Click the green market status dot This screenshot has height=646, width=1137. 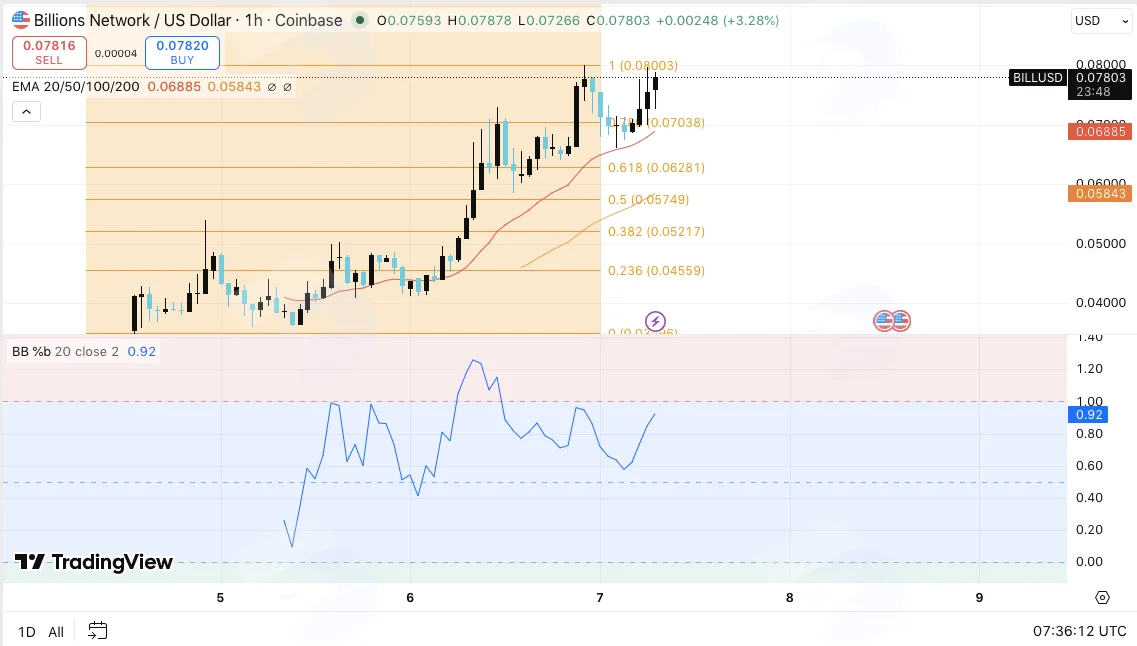(x=359, y=20)
